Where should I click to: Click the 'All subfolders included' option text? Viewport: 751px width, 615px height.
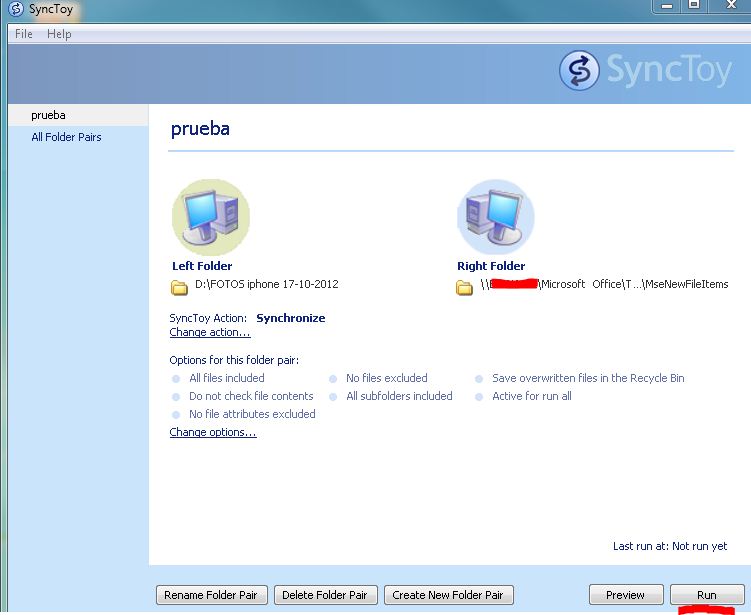[x=399, y=396]
